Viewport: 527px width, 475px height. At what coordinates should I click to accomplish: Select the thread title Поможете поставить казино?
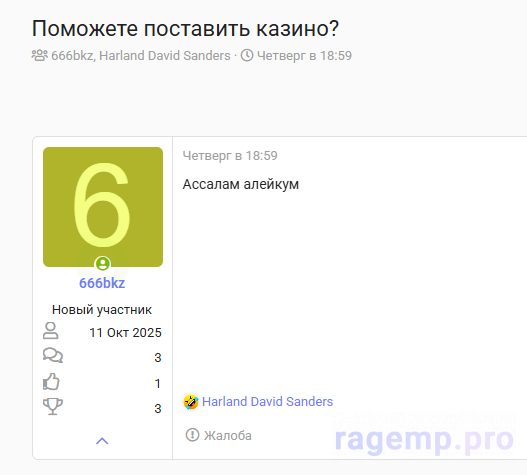point(185,28)
